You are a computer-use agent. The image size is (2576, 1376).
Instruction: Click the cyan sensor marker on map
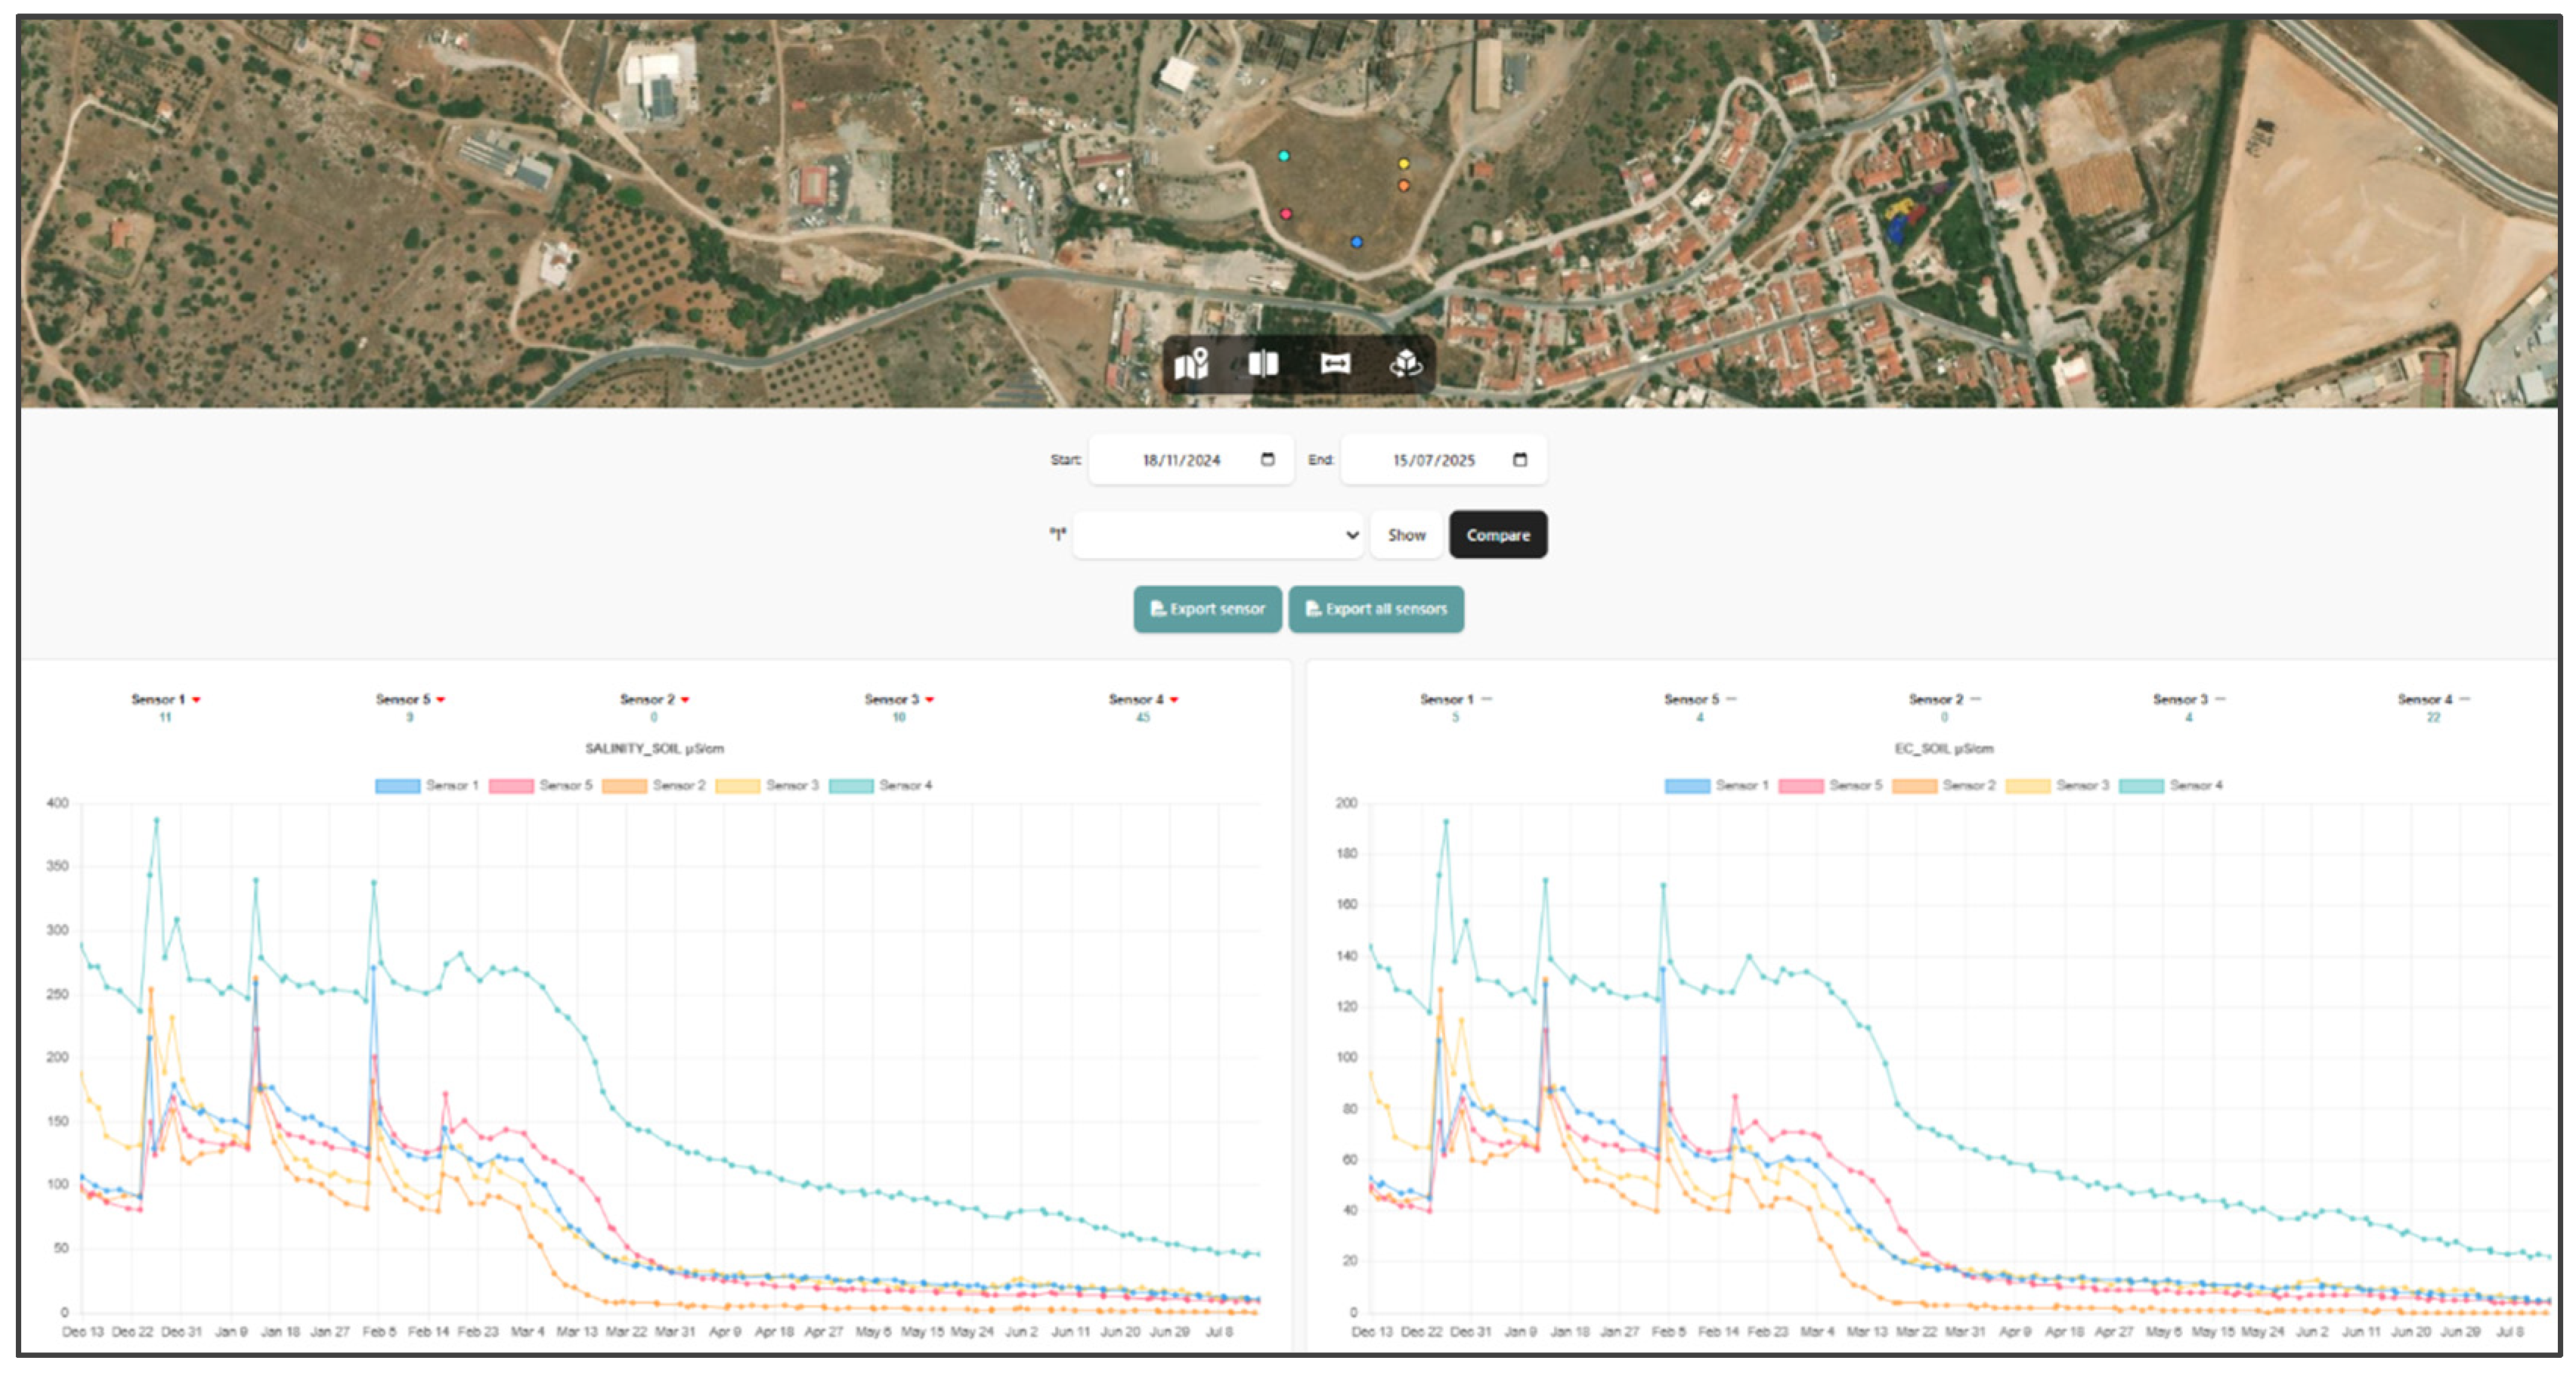pyautogui.click(x=1284, y=156)
